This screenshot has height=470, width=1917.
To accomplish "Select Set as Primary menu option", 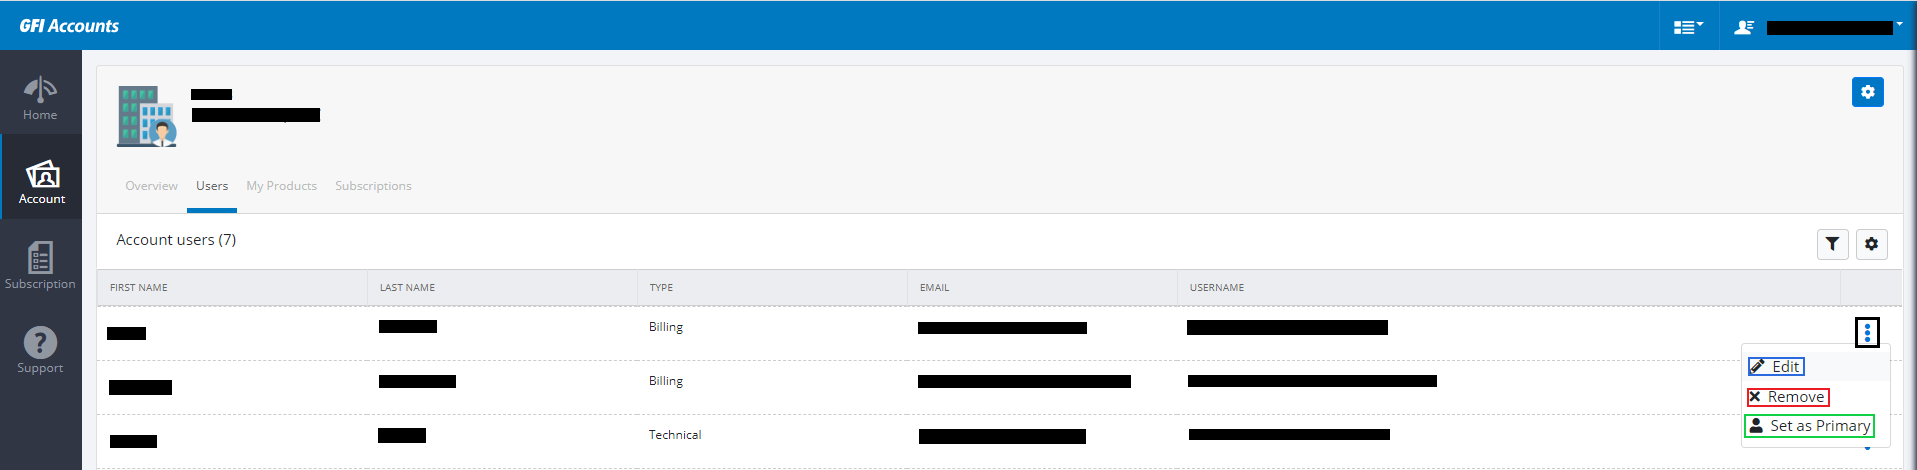I will (1809, 426).
